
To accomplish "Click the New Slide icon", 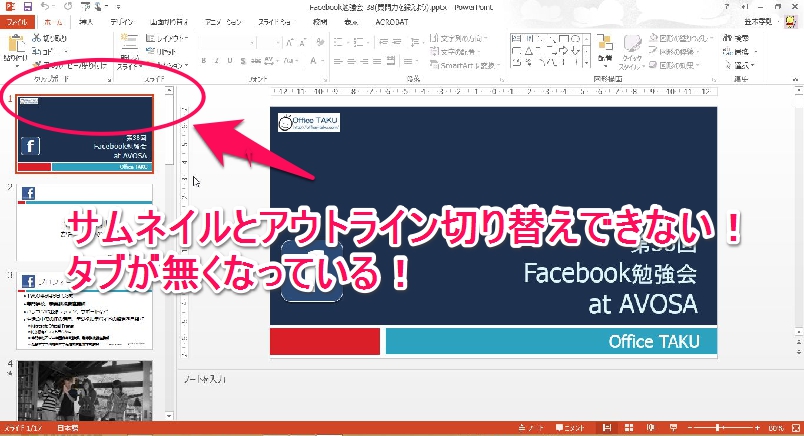I will [x=129, y=44].
